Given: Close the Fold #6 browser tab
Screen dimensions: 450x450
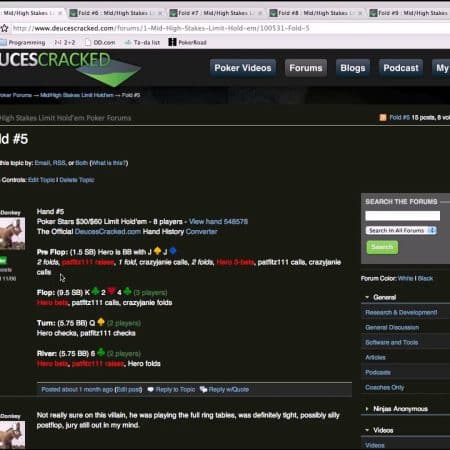Looking at the screenshot, I should pos(160,13).
